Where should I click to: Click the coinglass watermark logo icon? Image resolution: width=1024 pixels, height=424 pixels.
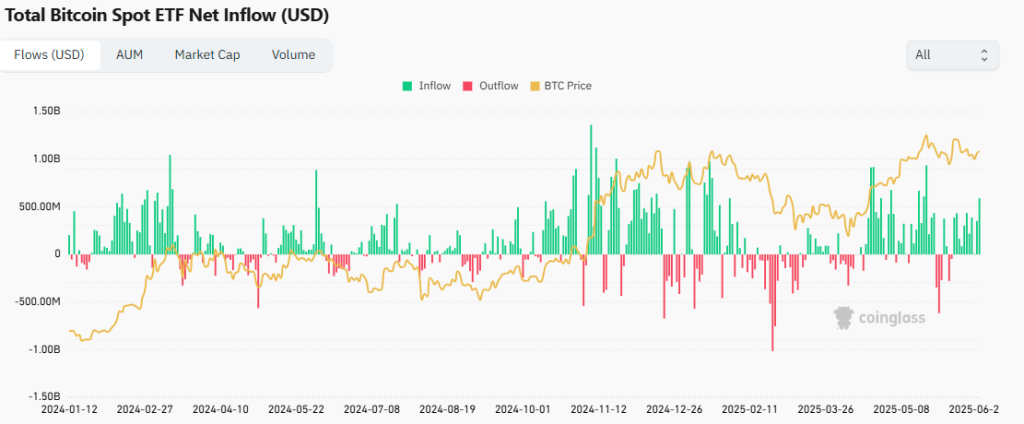coord(844,317)
